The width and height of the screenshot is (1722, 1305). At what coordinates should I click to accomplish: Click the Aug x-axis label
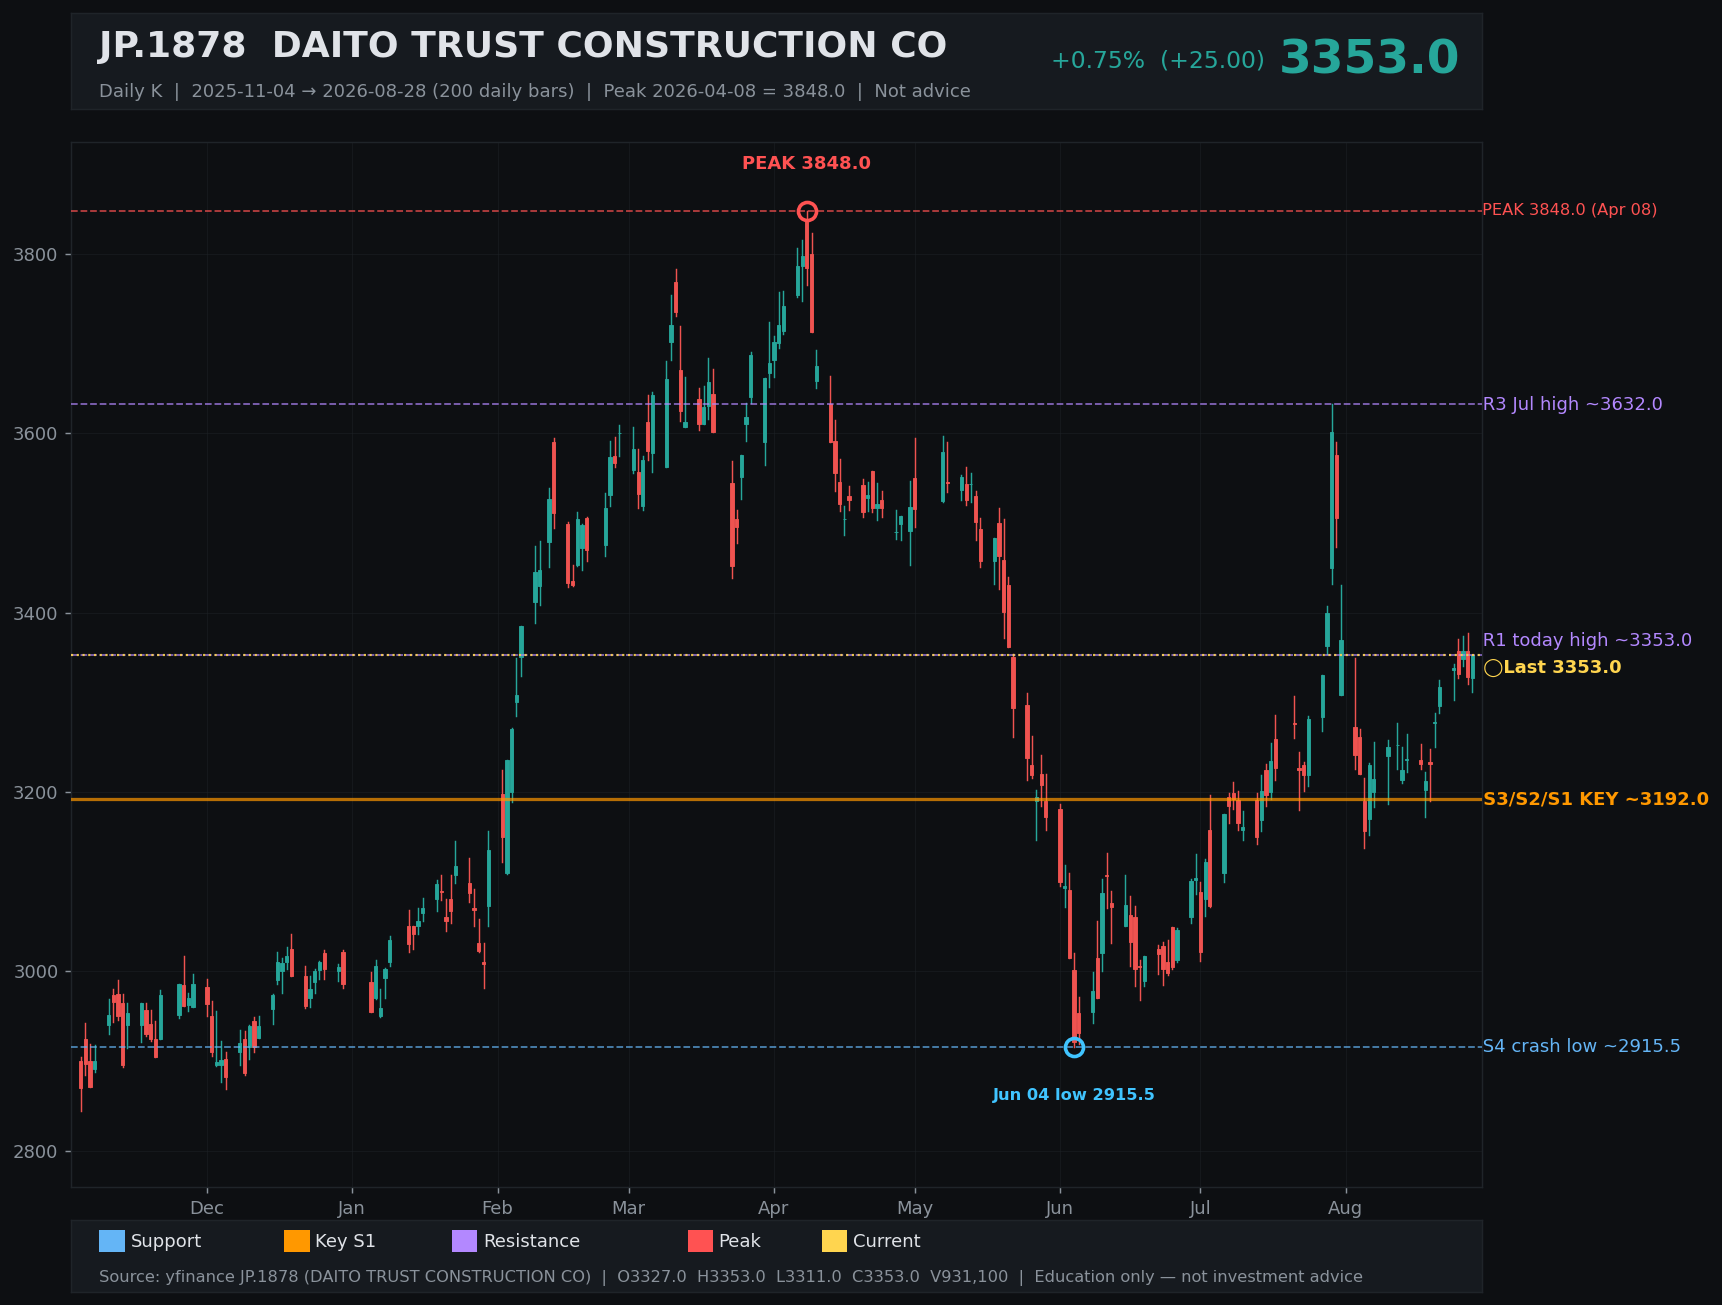1345,1208
